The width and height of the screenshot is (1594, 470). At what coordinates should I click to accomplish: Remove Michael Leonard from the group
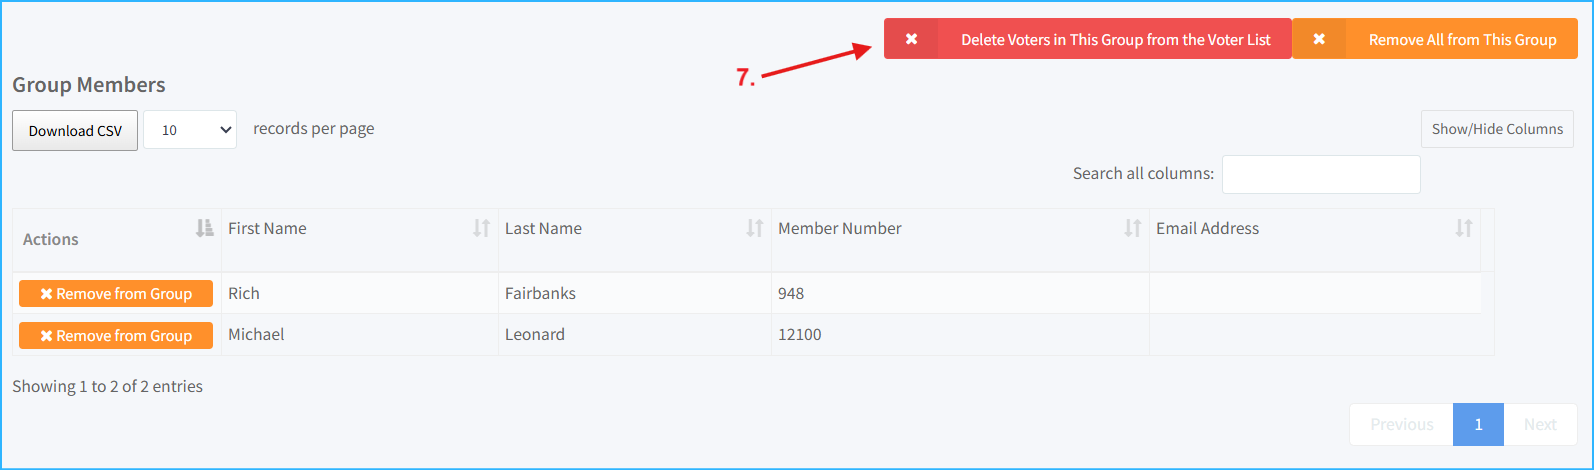tap(116, 336)
